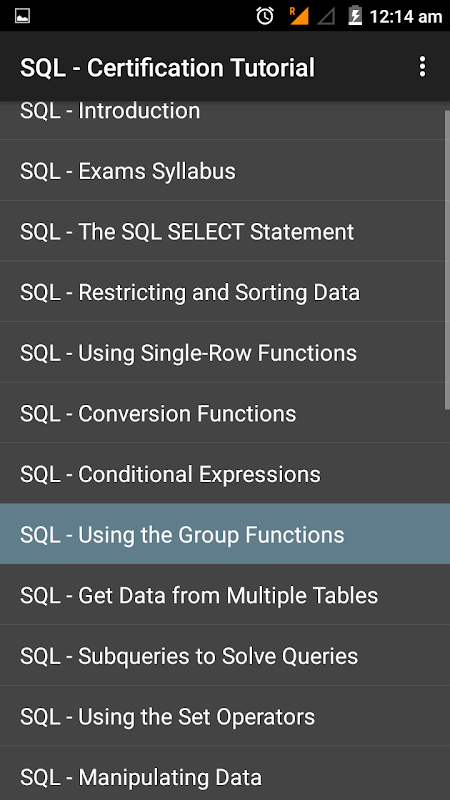
Task: Tap the 12:14 am clock
Action: 405,17
